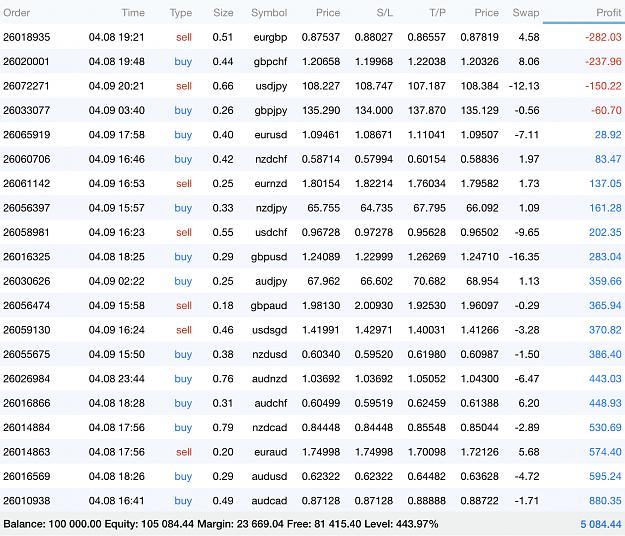
Task: Click the gbpchf symbol cell
Action: pyautogui.click(x=270, y=62)
